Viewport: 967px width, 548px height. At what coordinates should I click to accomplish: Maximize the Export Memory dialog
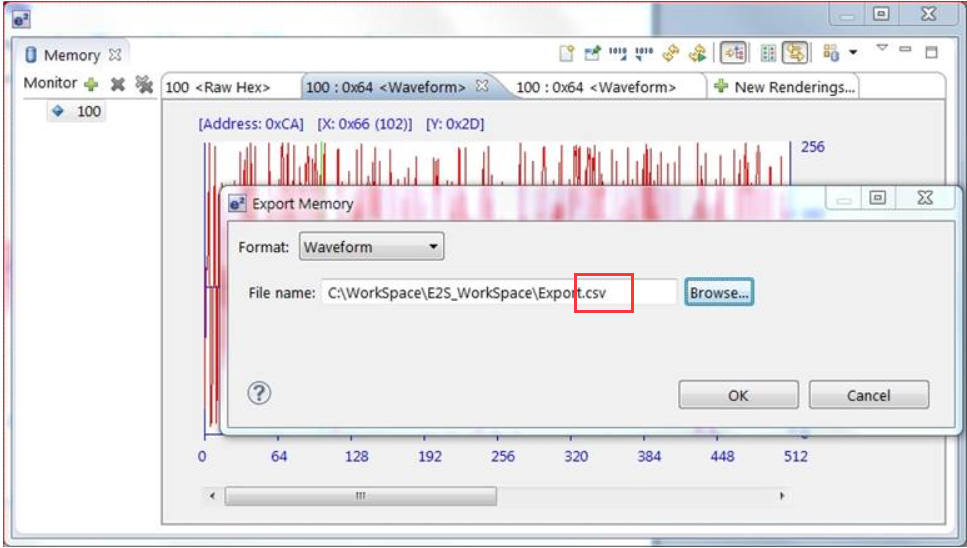tap(877, 197)
